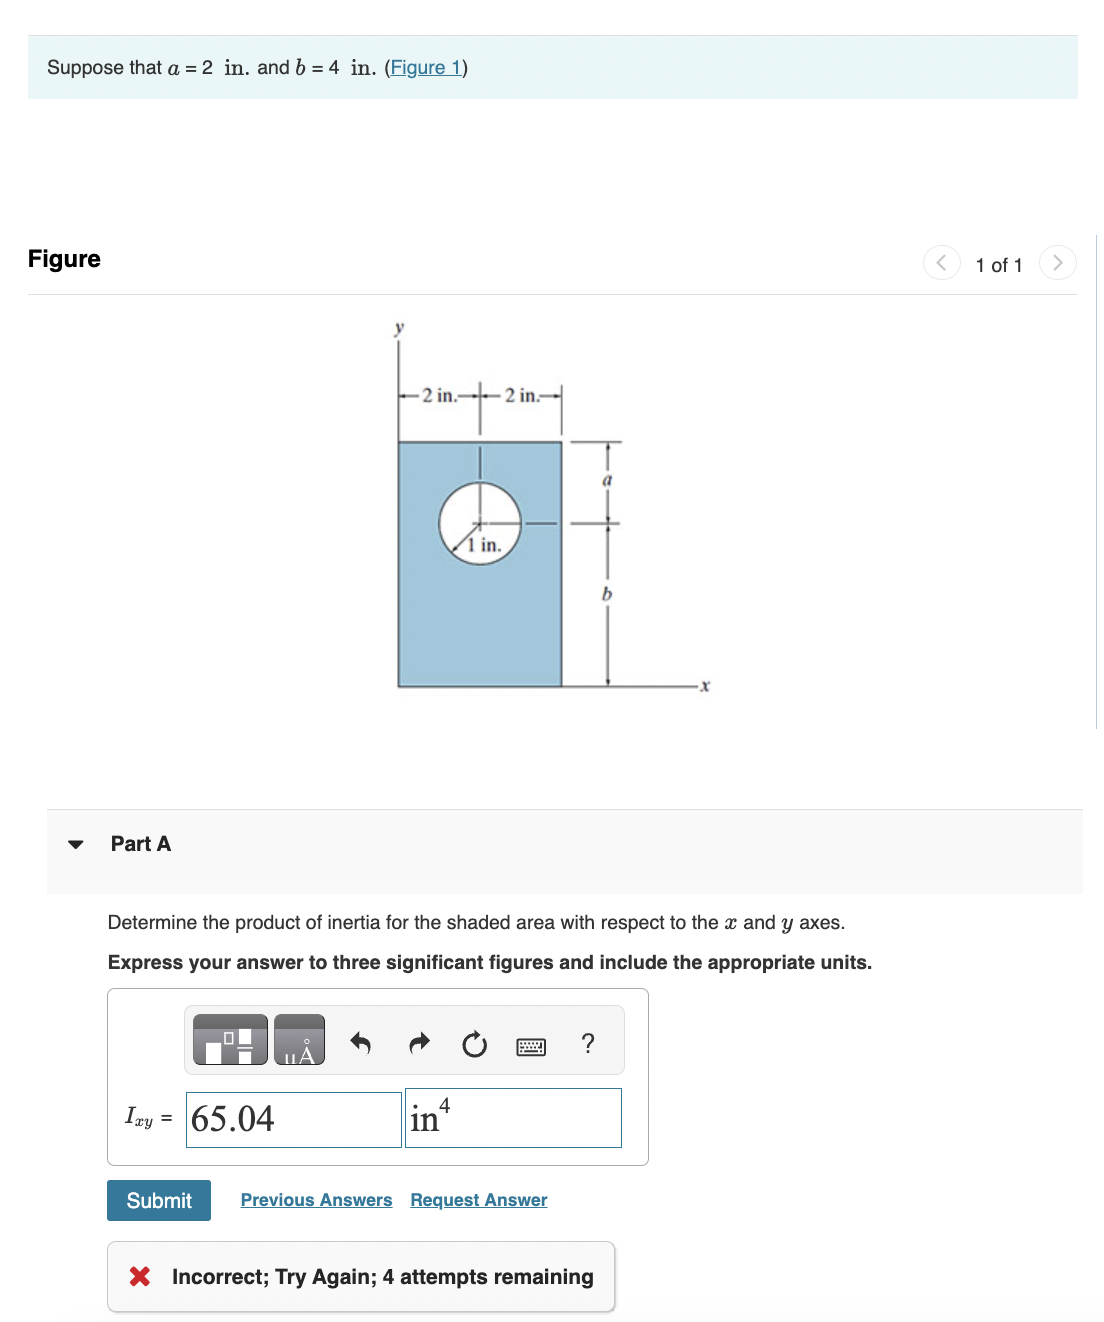Select the in^4 units field

pyautogui.click(x=513, y=1117)
